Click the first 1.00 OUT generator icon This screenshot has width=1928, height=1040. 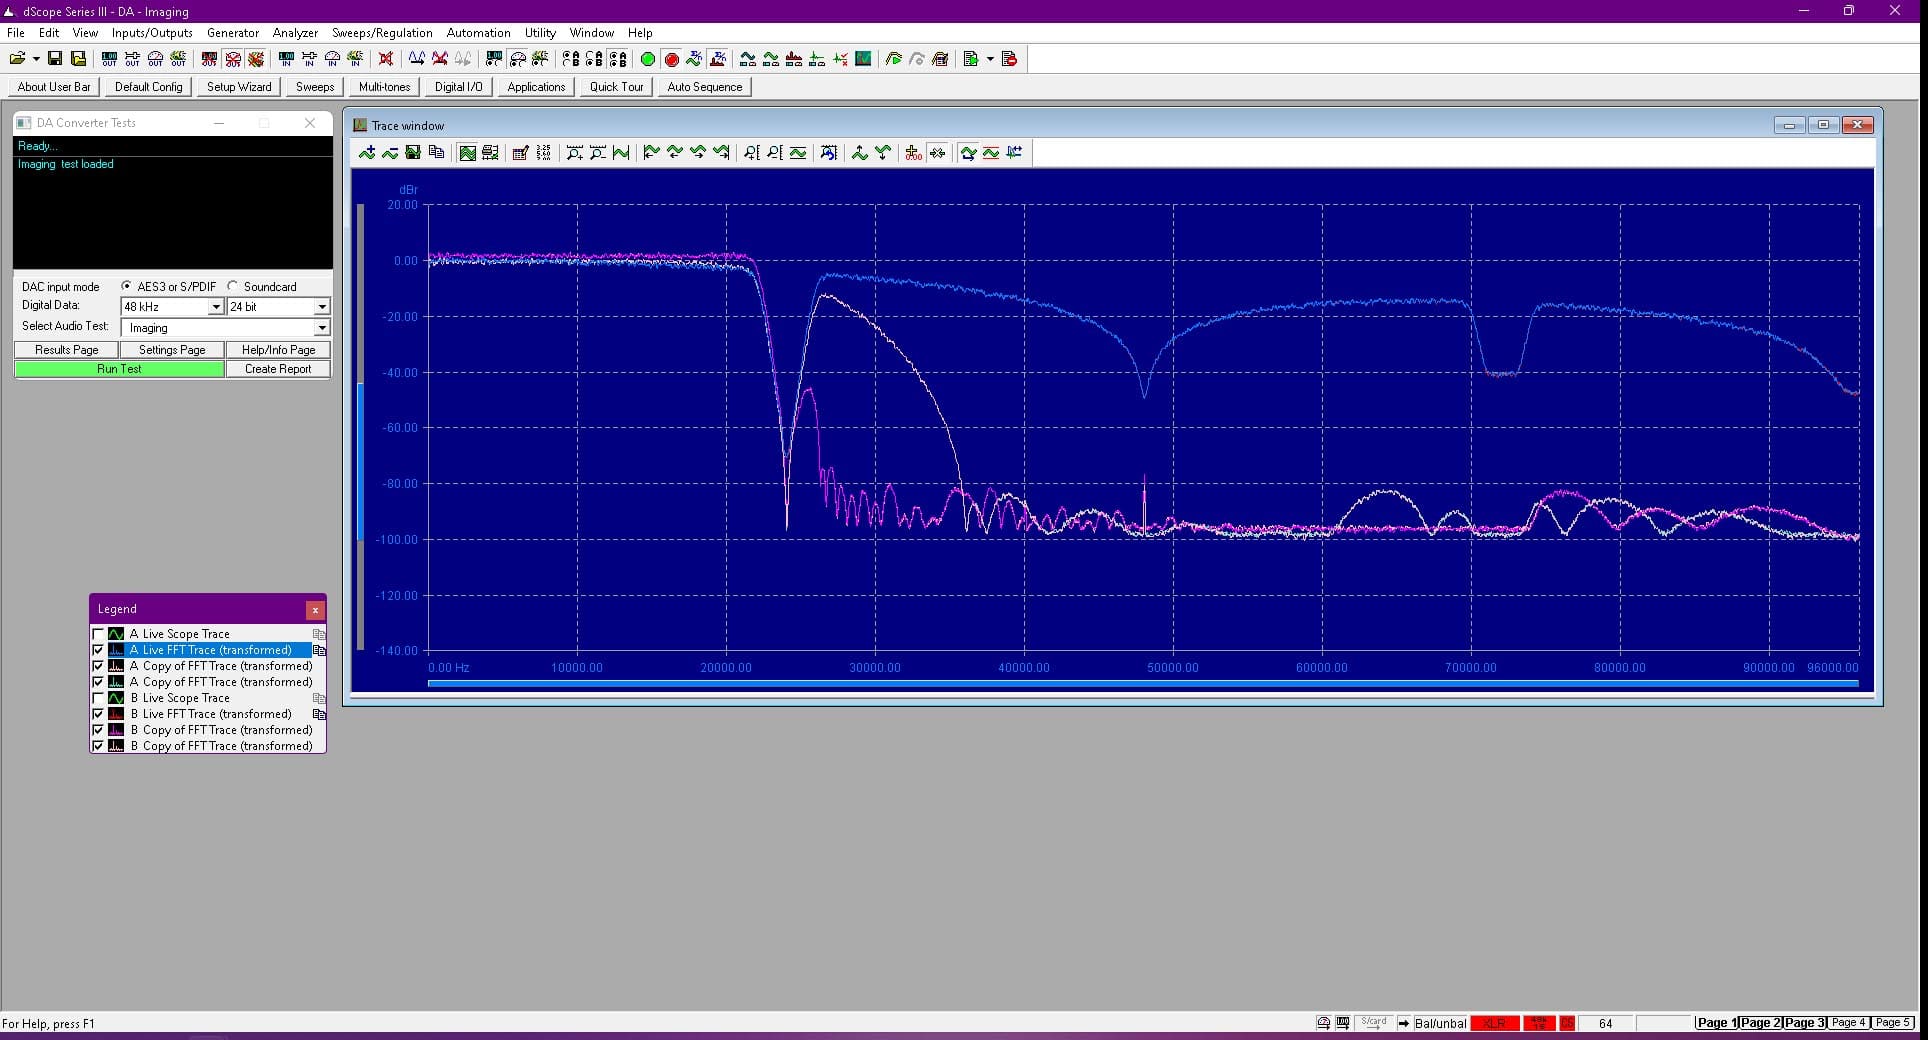109,59
